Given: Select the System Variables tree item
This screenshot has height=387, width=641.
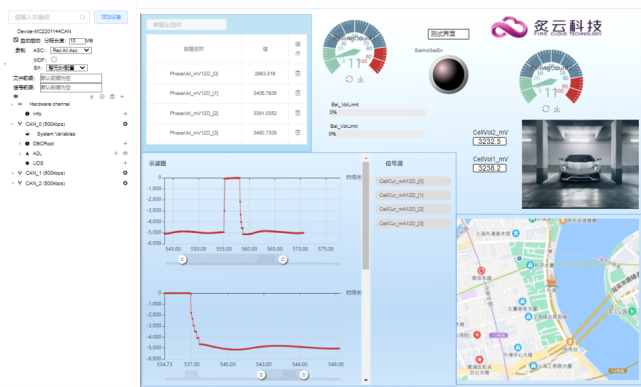Looking at the screenshot, I should [56, 134].
